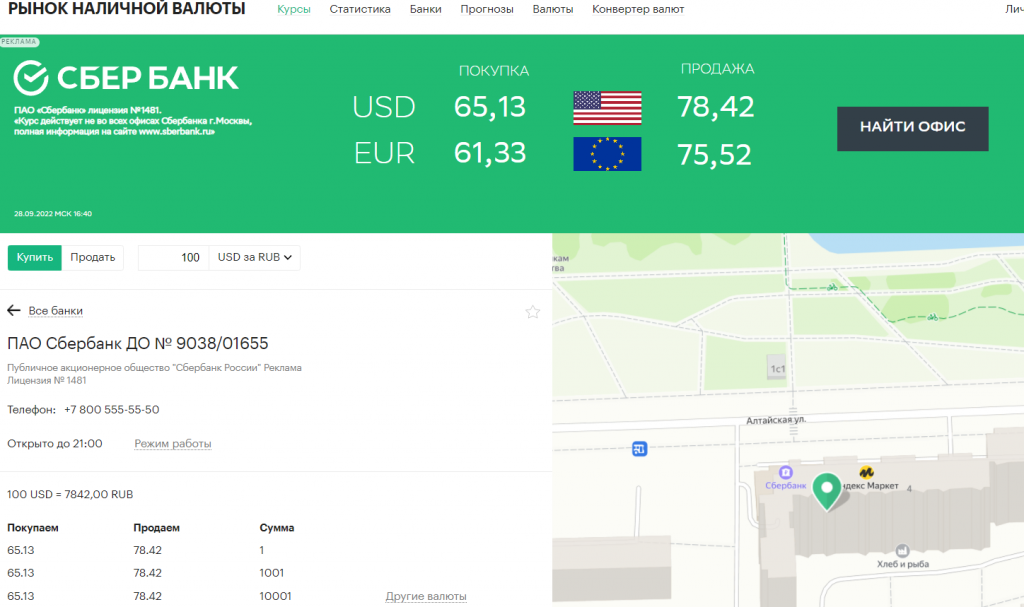Click the USD sell rate 78,42 in the banner
Screen dimensions: 1024x607
coord(716,107)
